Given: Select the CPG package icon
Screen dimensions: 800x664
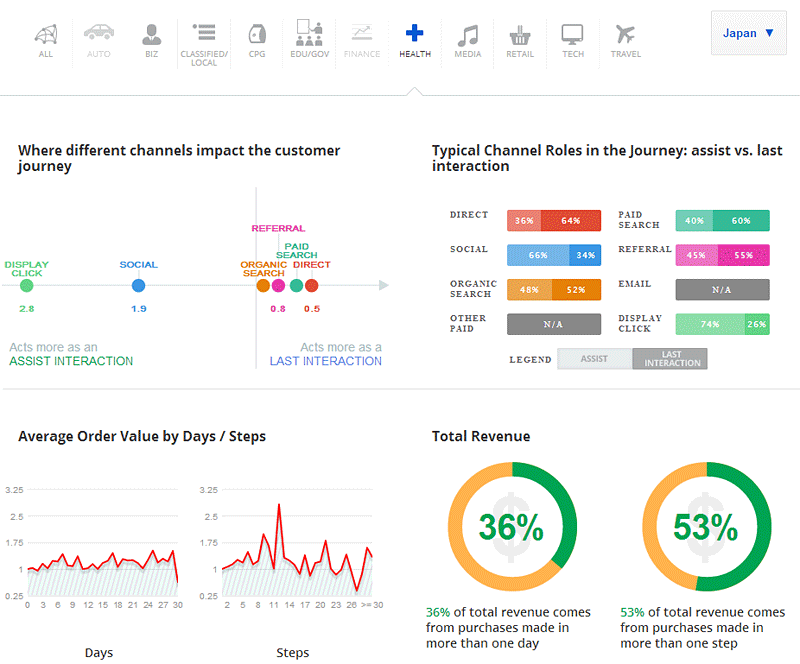Looking at the screenshot, I should tap(257, 34).
